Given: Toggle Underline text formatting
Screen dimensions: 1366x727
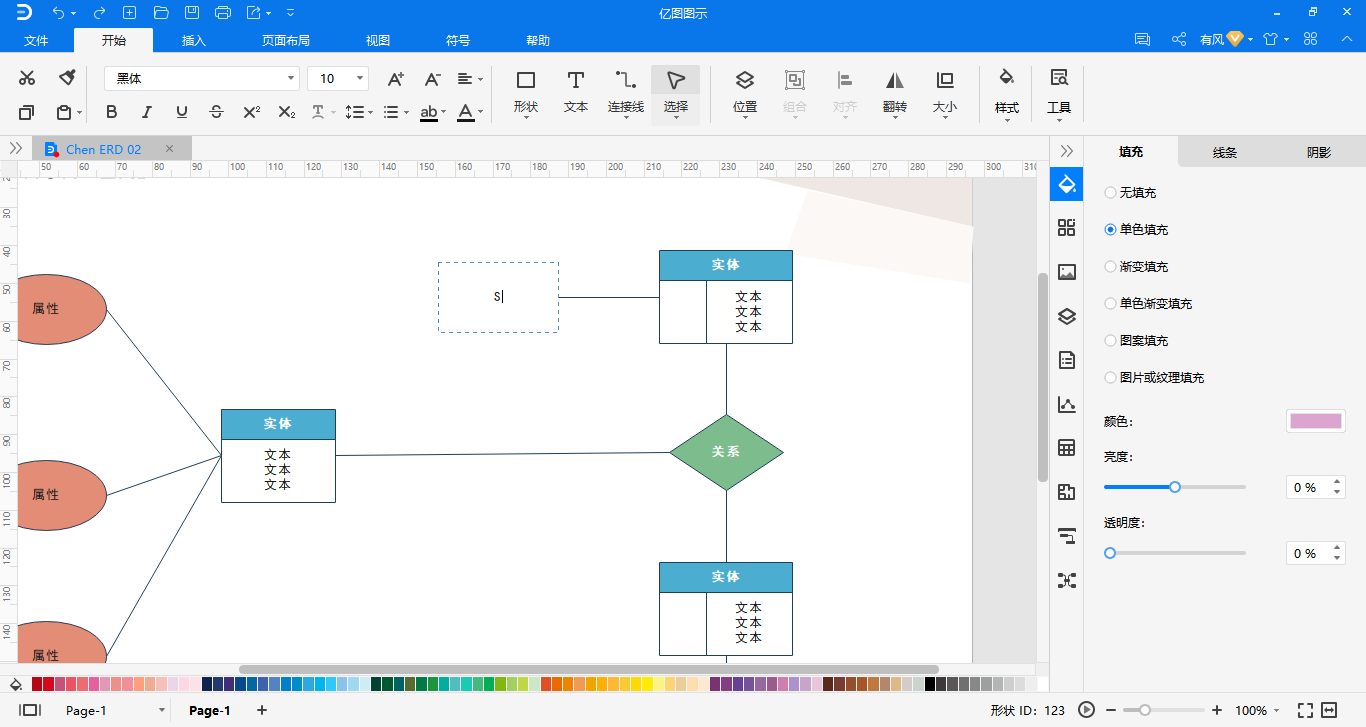Looking at the screenshot, I should 181,112.
